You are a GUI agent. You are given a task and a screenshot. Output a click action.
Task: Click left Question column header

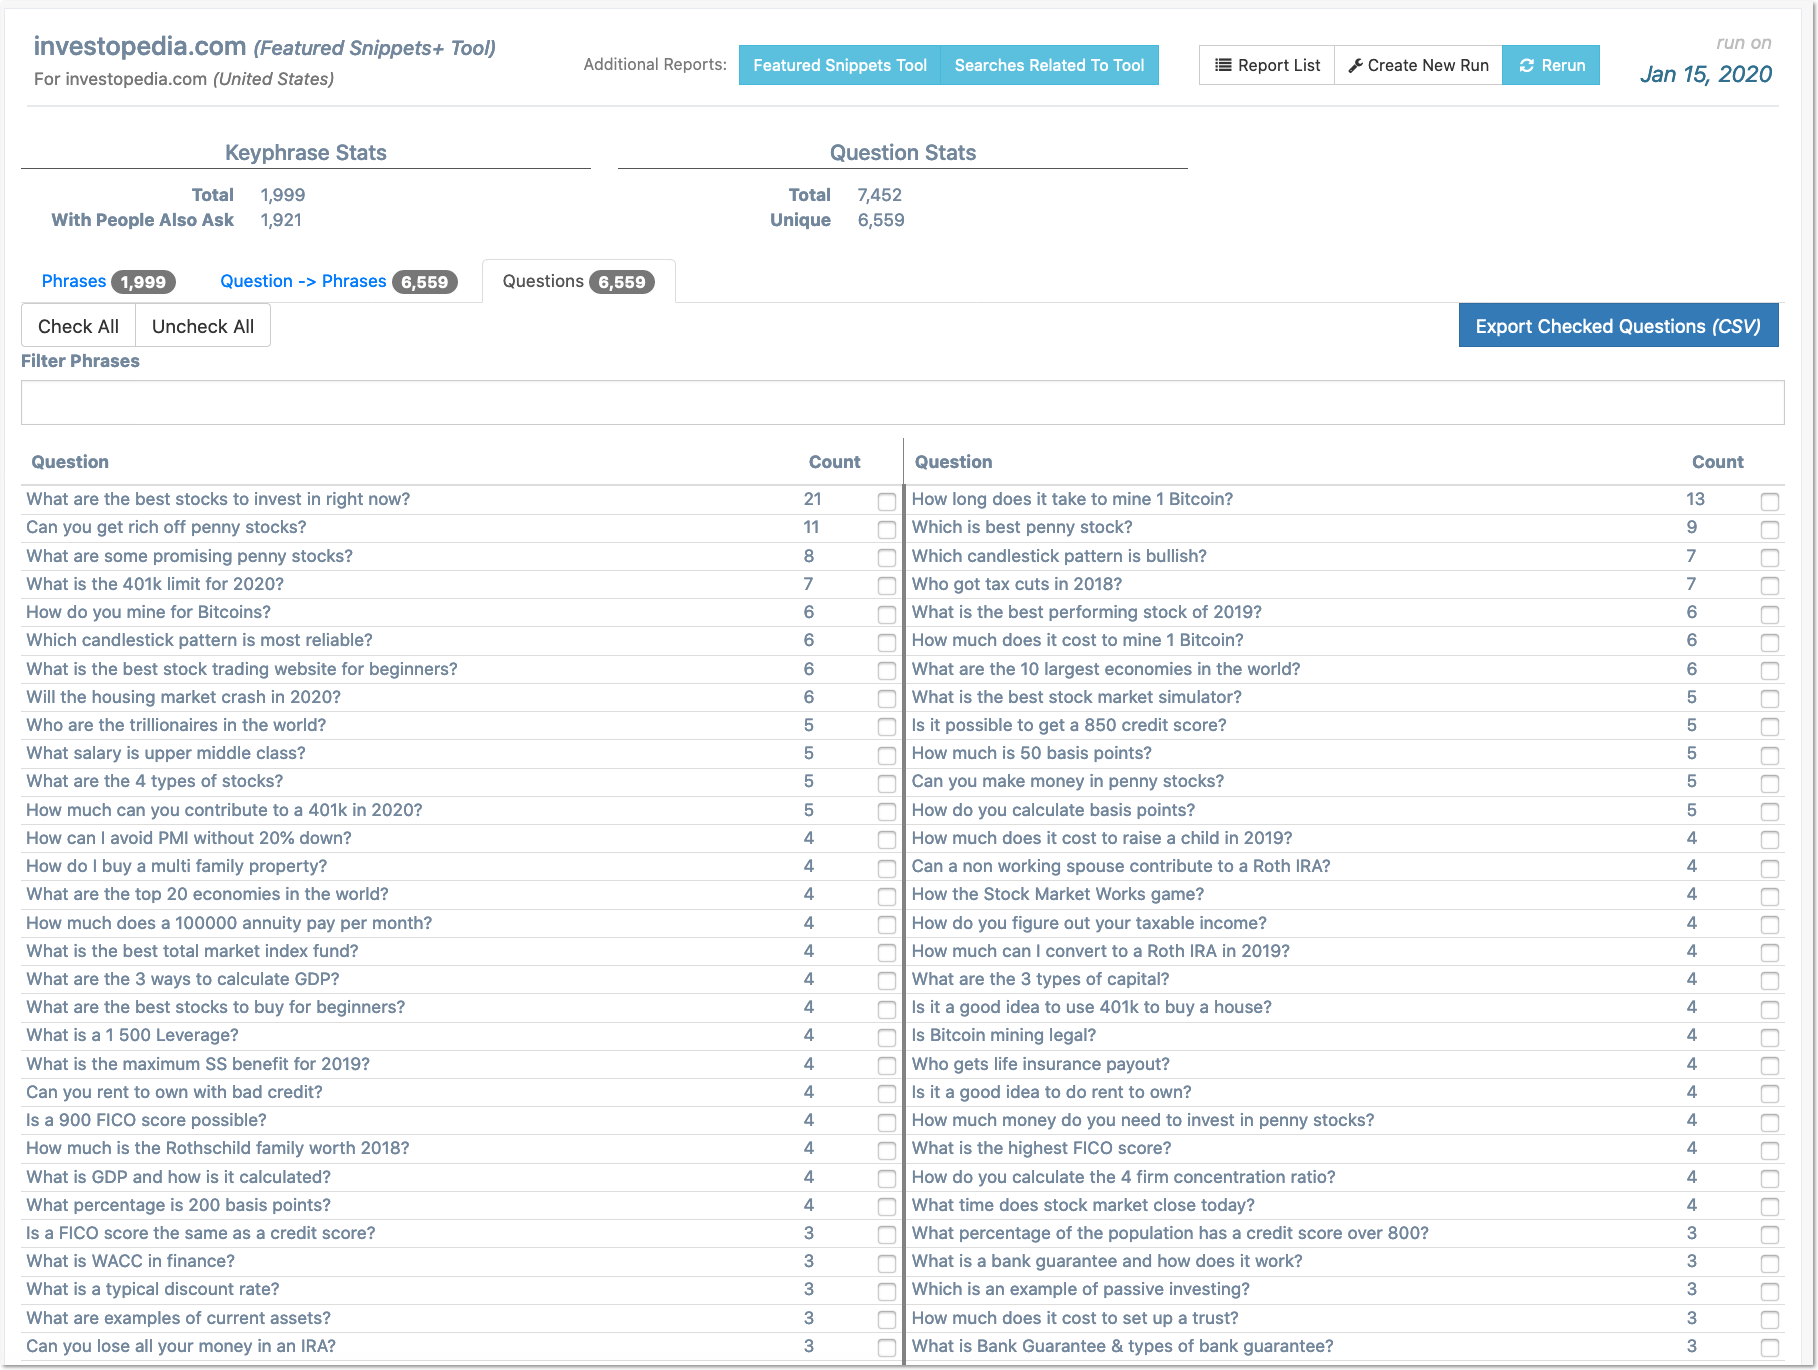coord(70,462)
